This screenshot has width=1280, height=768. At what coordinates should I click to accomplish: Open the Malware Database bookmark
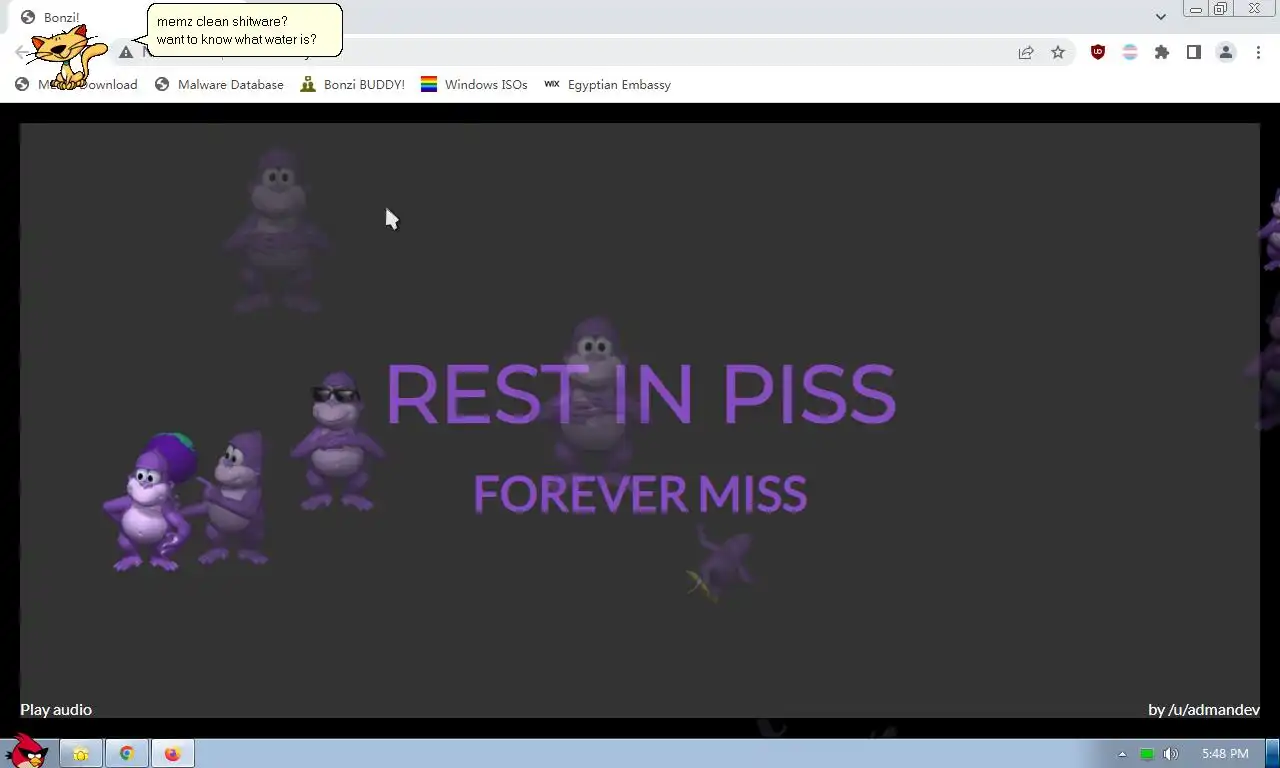point(219,85)
